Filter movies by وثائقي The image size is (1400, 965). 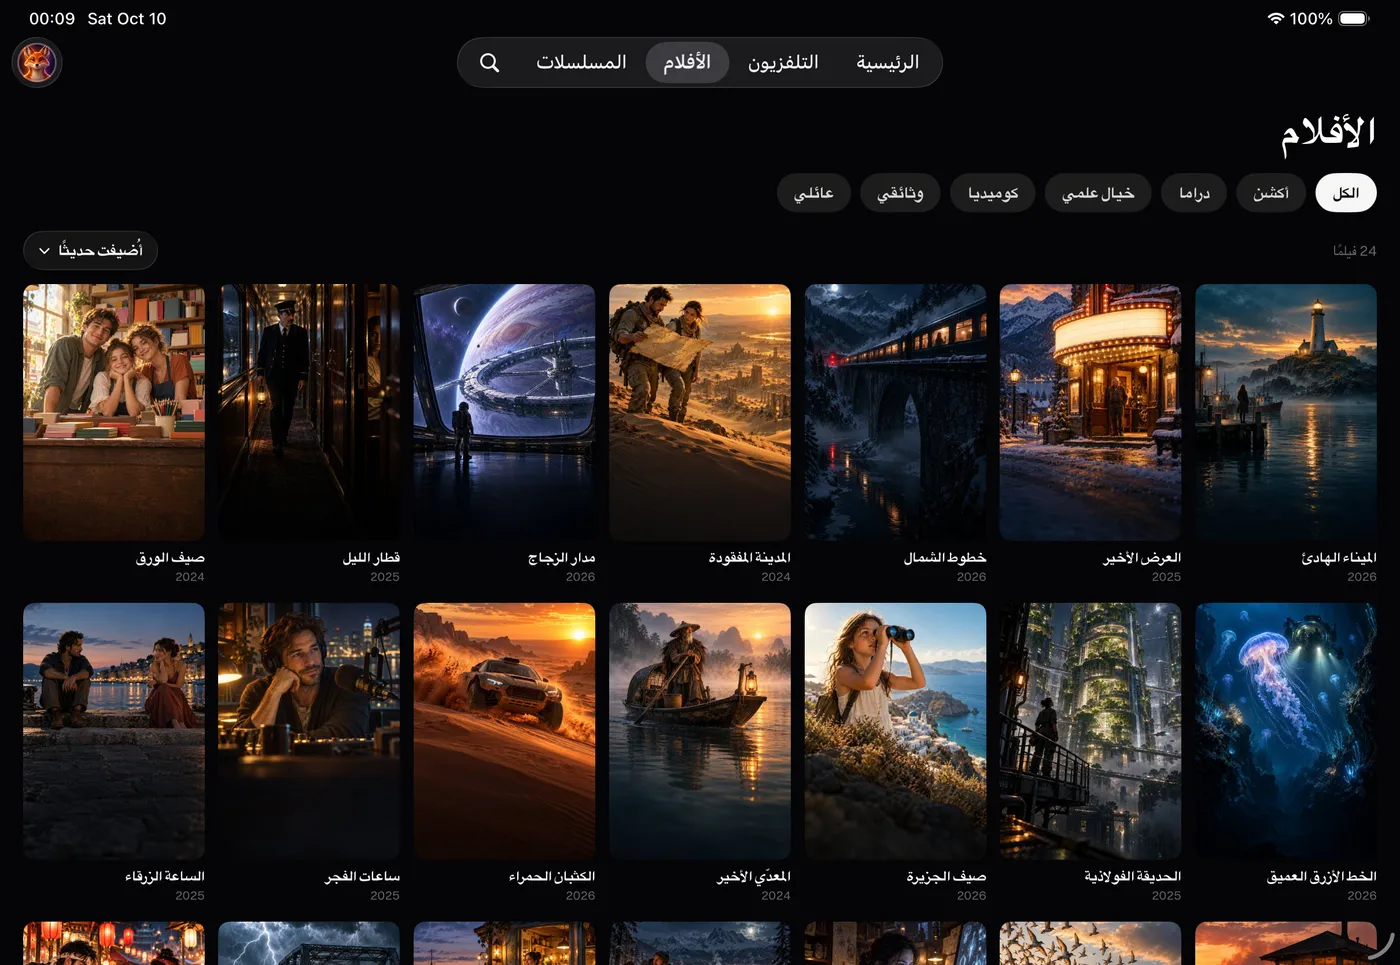(x=900, y=193)
